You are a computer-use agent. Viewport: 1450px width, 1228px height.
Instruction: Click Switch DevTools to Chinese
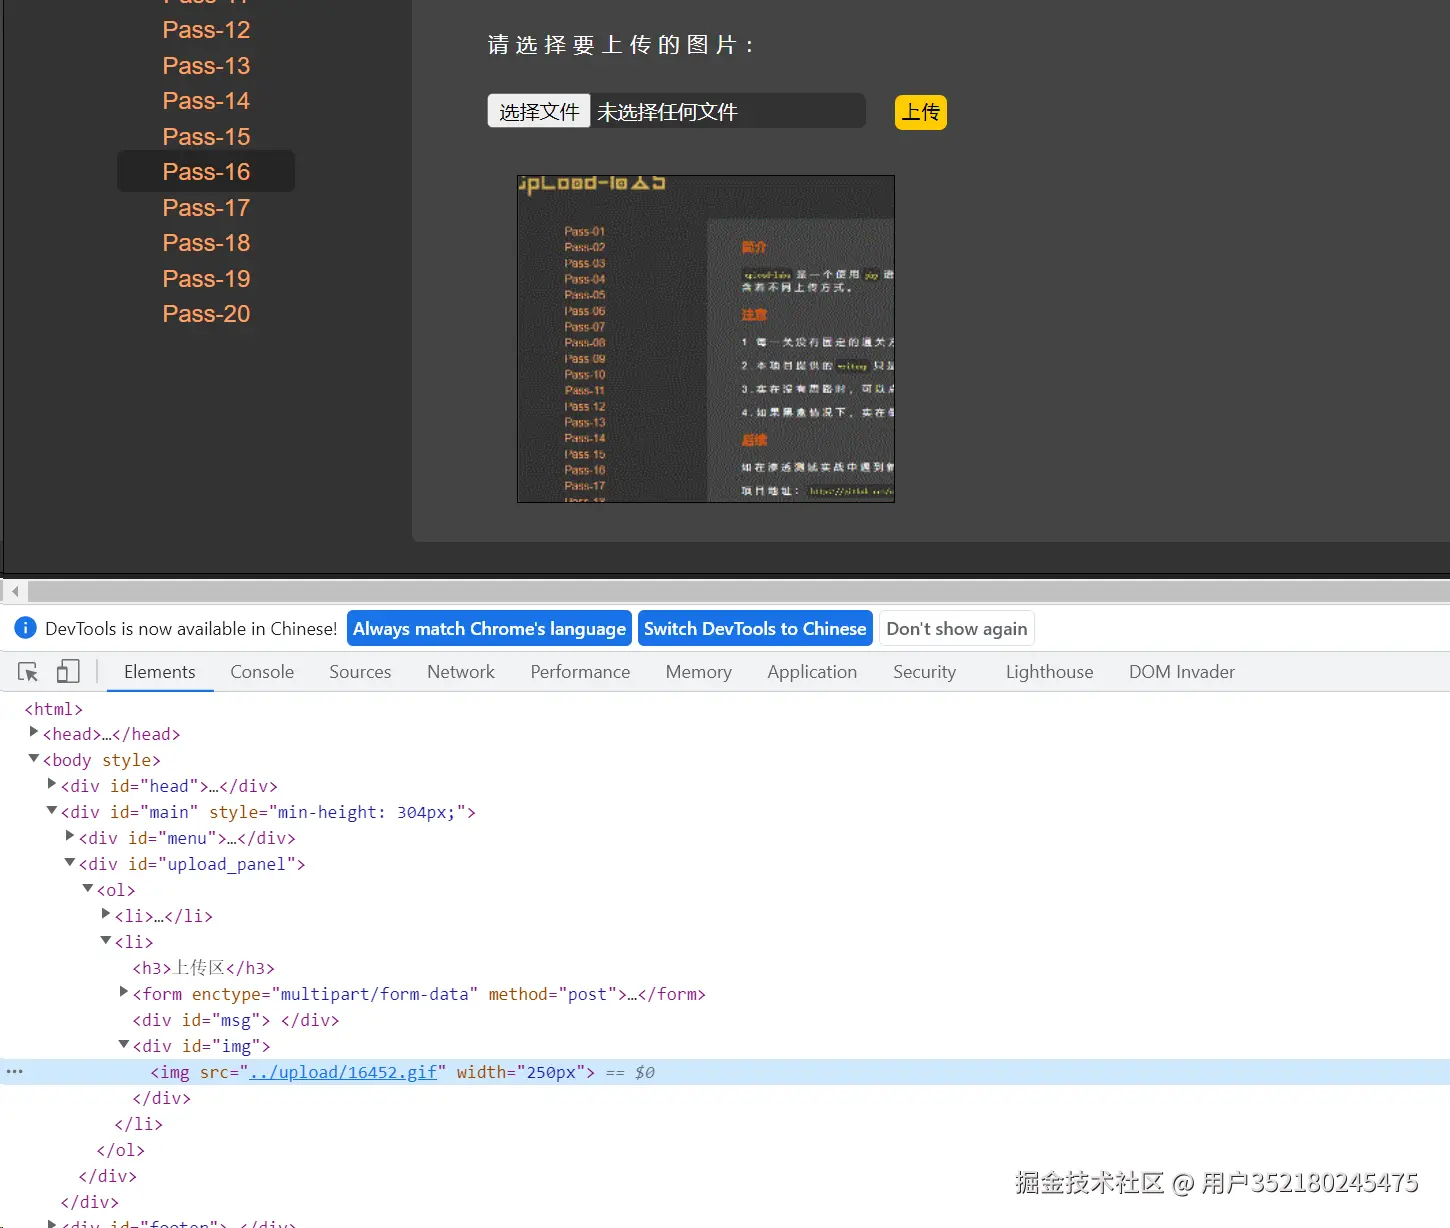pos(755,628)
